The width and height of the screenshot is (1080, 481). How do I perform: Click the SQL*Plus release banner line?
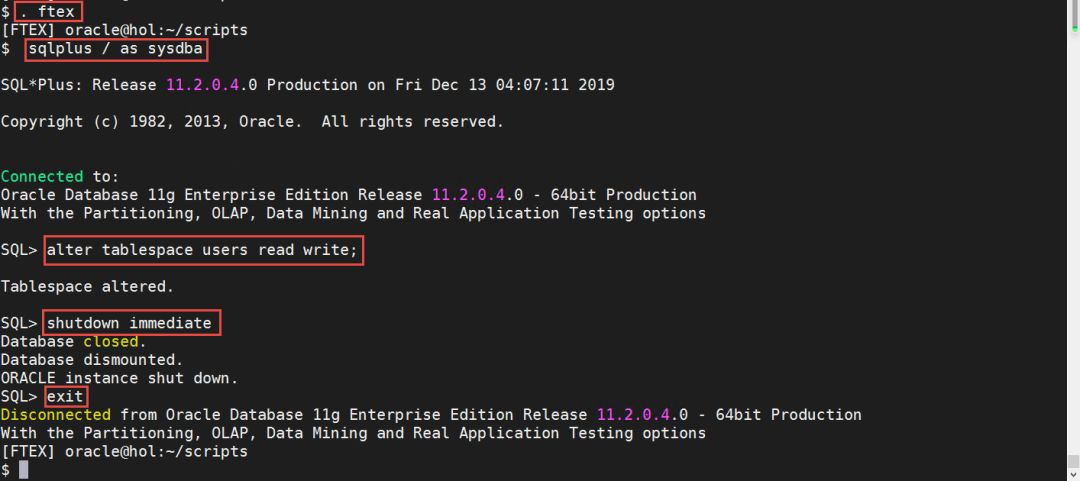click(308, 85)
